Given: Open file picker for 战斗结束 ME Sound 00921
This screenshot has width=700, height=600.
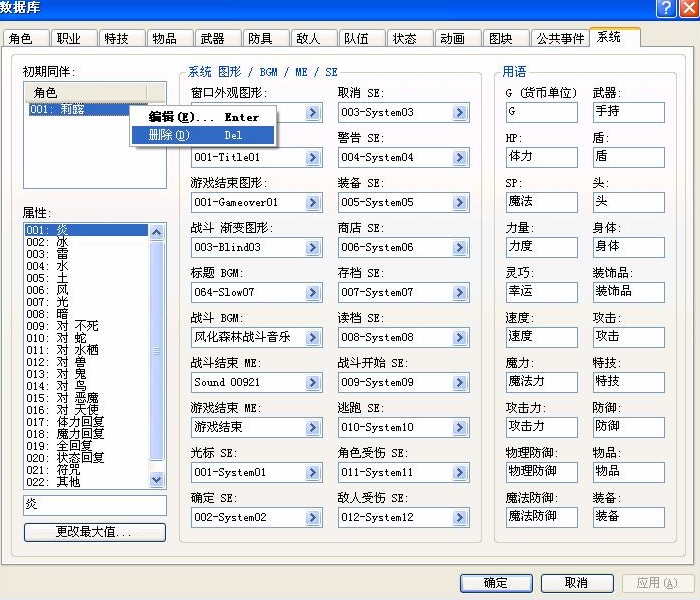Looking at the screenshot, I should coord(313,383).
